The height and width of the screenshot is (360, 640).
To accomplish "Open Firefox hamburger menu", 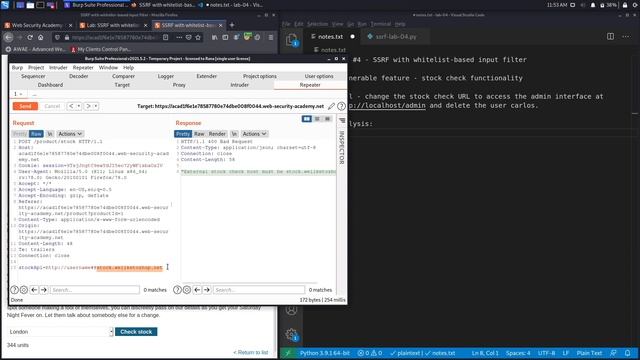I will tap(271, 37).
